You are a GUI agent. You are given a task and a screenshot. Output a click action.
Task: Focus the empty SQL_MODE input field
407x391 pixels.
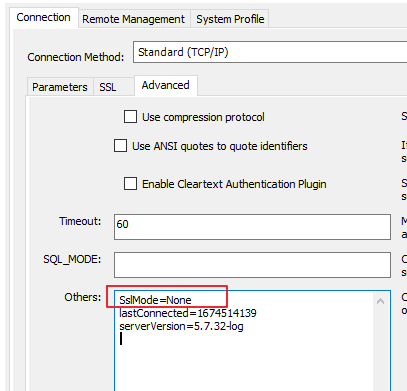pyautogui.click(x=252, y=265)
